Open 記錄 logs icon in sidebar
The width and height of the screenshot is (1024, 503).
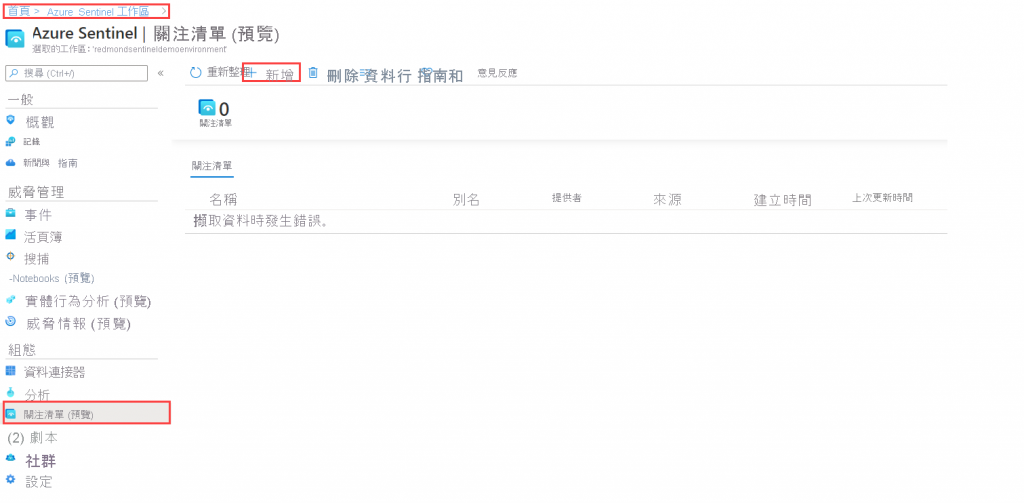point(10,141)
